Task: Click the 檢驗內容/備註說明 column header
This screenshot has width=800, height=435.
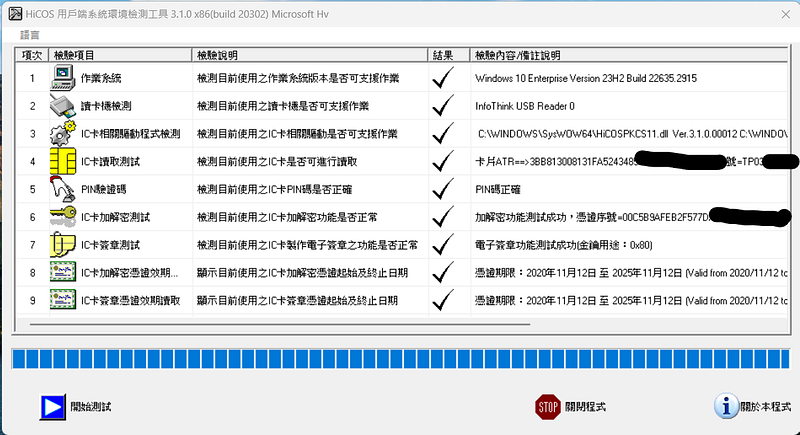Action: point(629,55)
